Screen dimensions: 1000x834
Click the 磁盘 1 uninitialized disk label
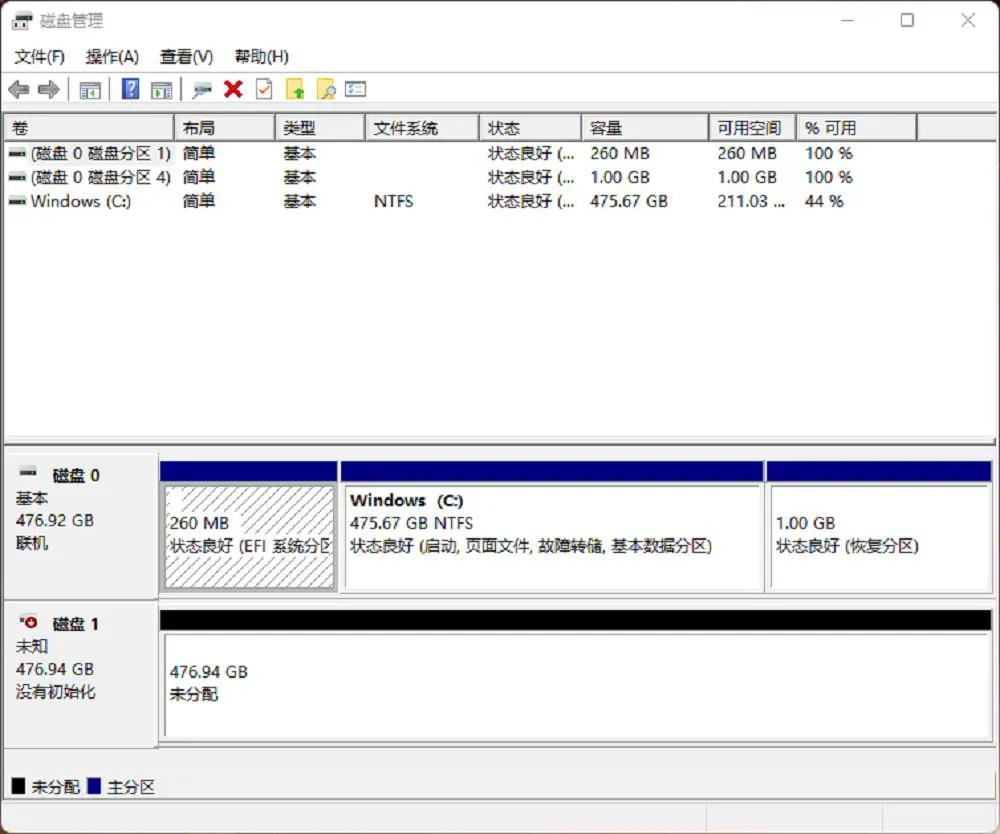pos(76,624)
